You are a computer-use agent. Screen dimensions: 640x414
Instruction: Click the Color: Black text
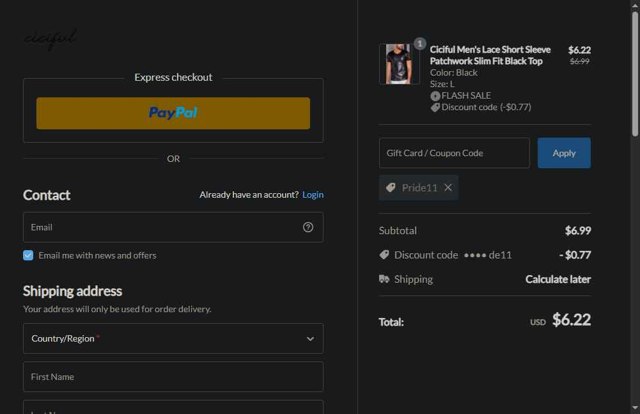click(x=453, y=73)
